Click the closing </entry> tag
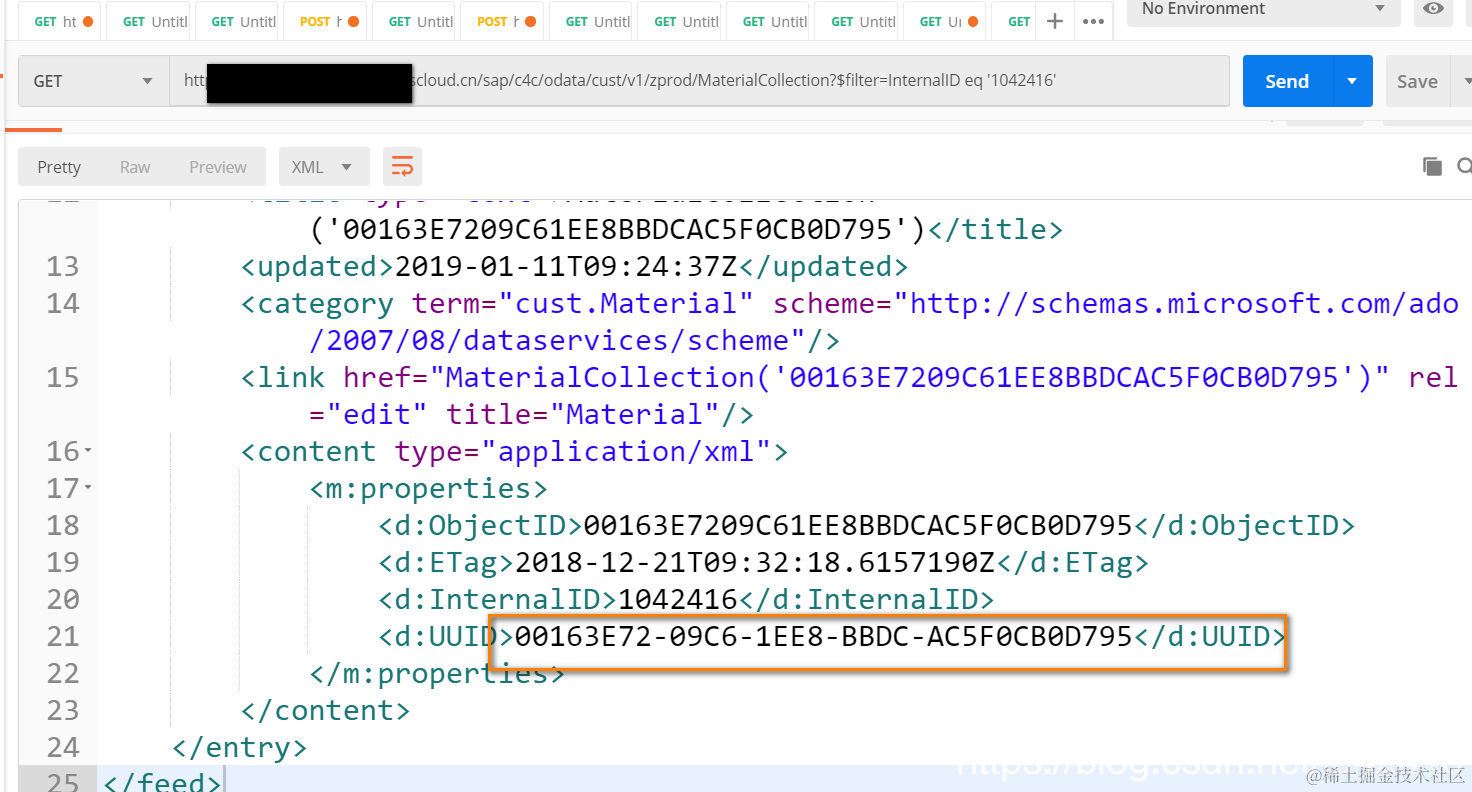Viewport: 1472px width, 792px height. pyautogui.click(x=240, y=747)
